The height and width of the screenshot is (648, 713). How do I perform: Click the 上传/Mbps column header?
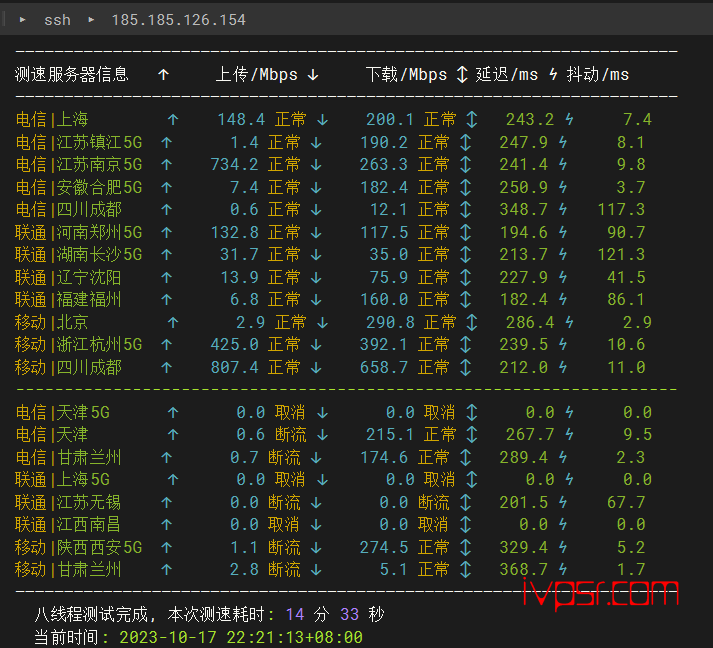pyautogui.click(x=256, y=74)
